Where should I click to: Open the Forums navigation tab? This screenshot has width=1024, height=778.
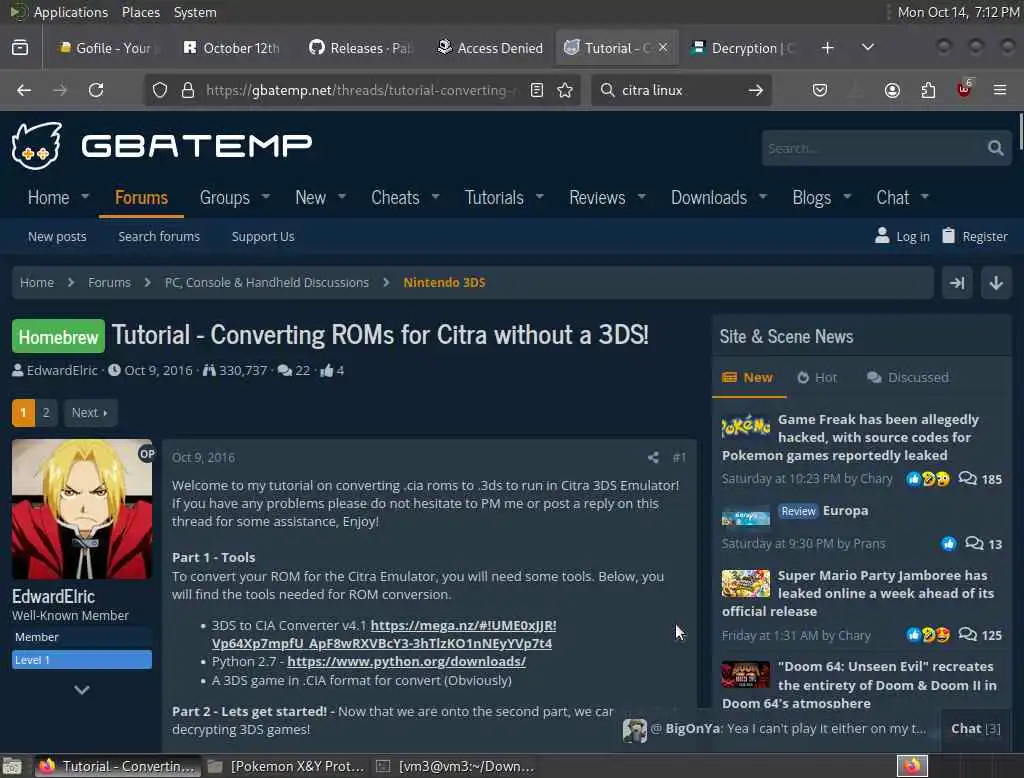[x=141, y=198]
